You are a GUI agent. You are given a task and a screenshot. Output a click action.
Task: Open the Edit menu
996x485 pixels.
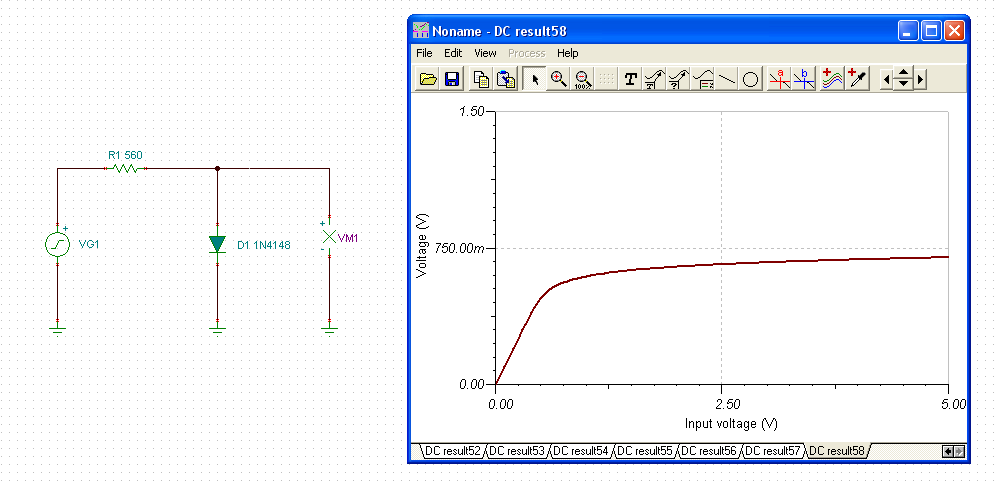(453, 53)
